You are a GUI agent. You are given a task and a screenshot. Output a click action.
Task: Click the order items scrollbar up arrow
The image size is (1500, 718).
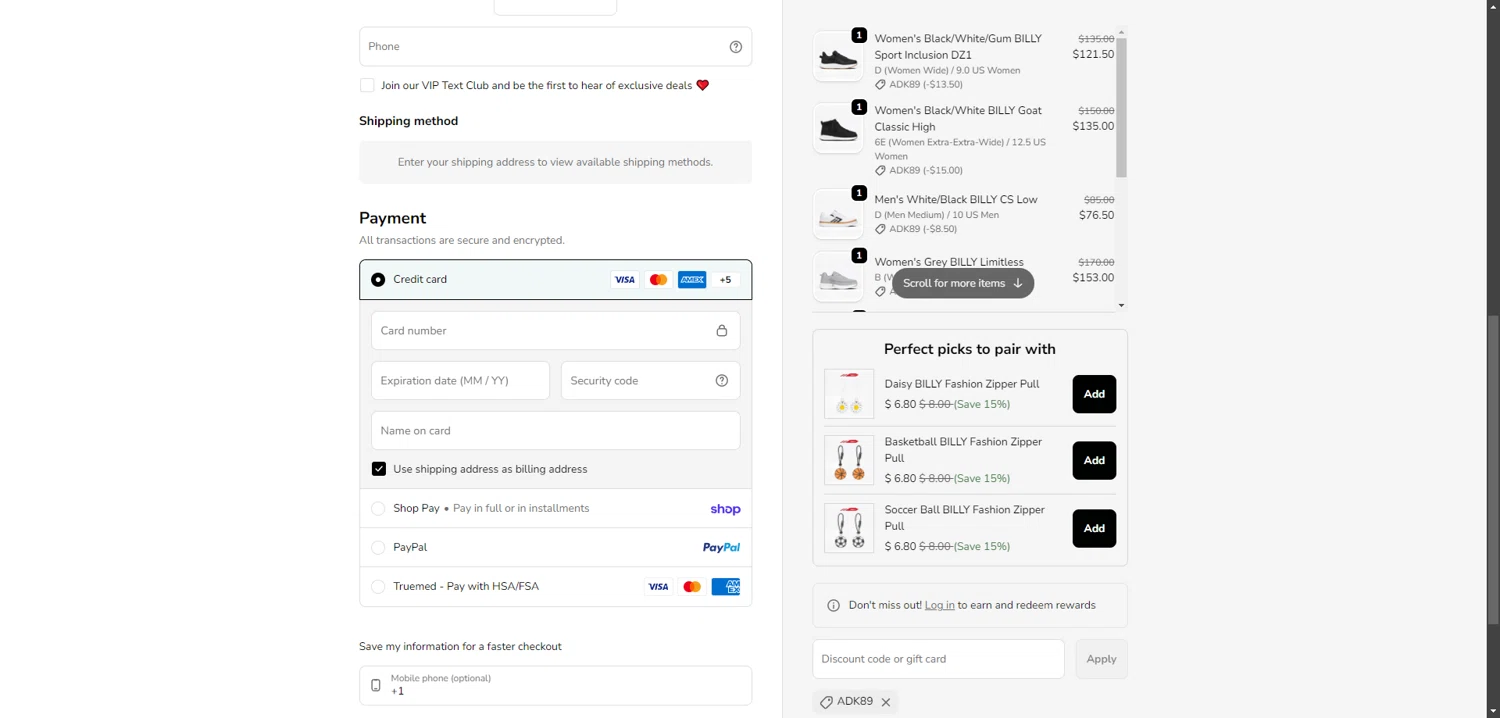[1121, 33]
